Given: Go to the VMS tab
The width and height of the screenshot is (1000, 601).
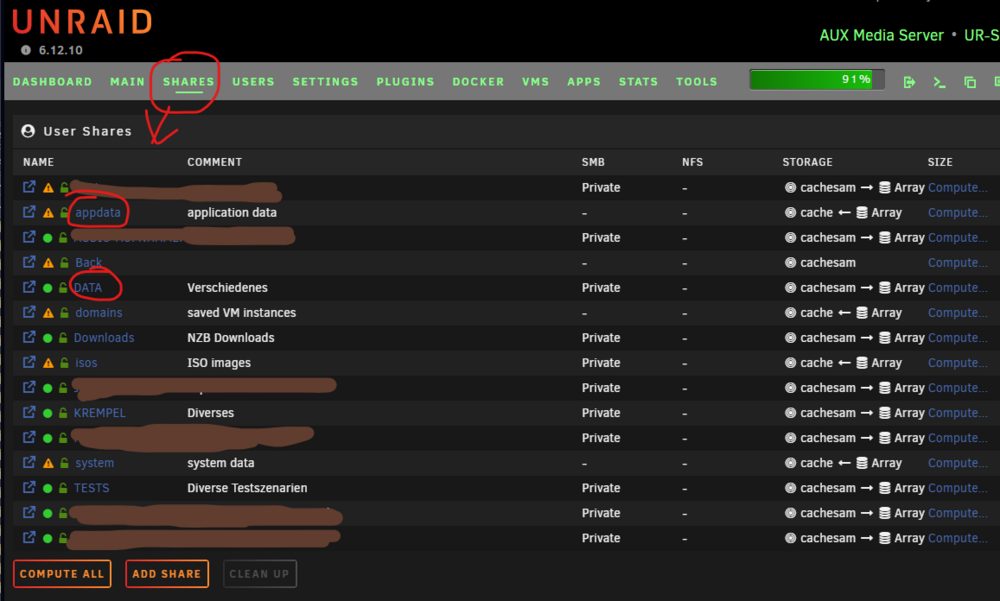Looking at the screenshot, I should click(x=535, y=82).
